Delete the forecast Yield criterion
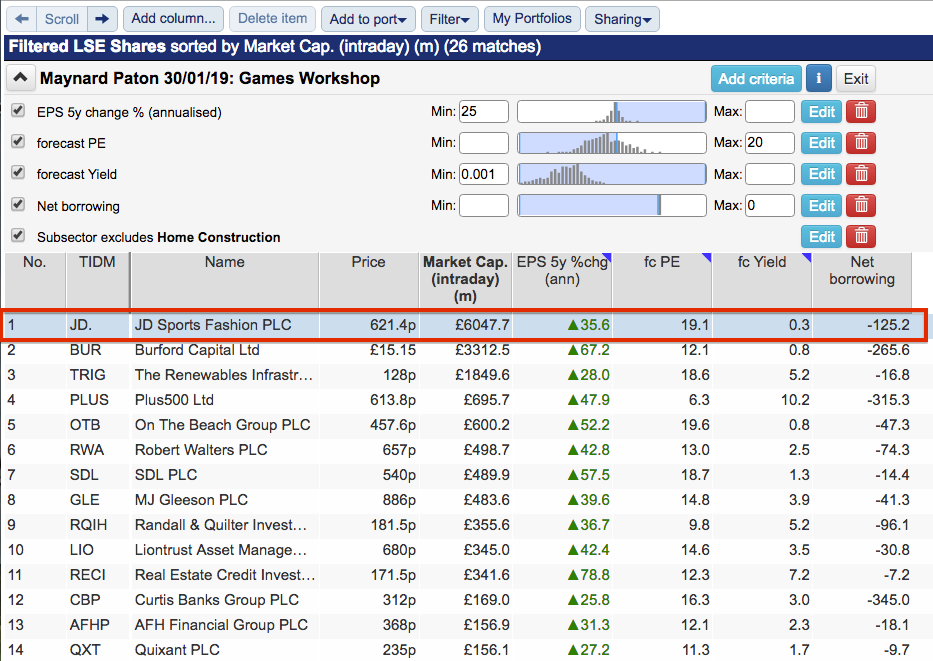Image resolution: width=933 pixels, height=661 pixels. click(860, 174)
